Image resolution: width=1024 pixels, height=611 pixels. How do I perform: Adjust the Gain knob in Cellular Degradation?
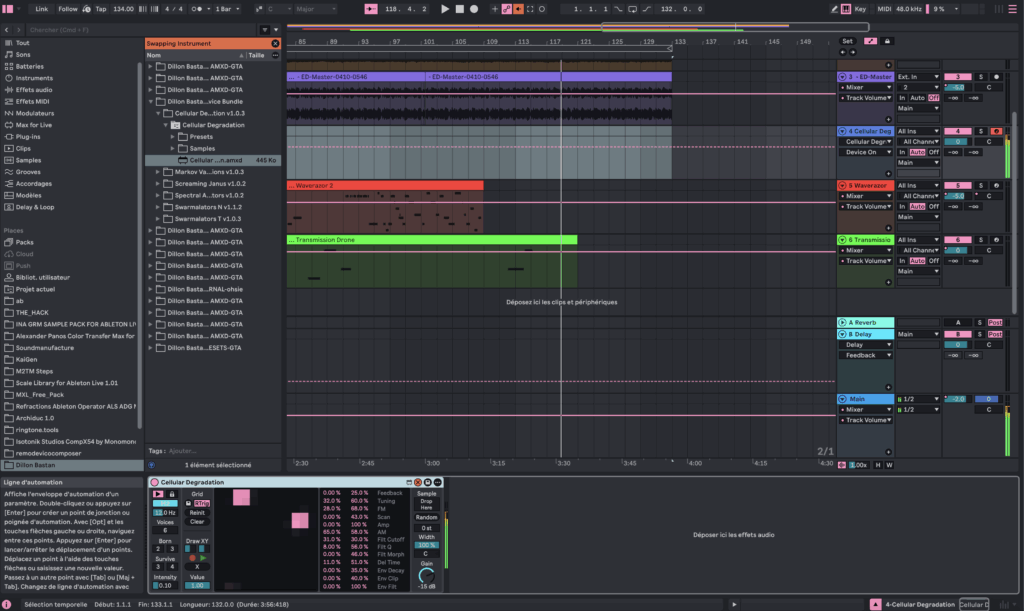[x=426, y=576]
